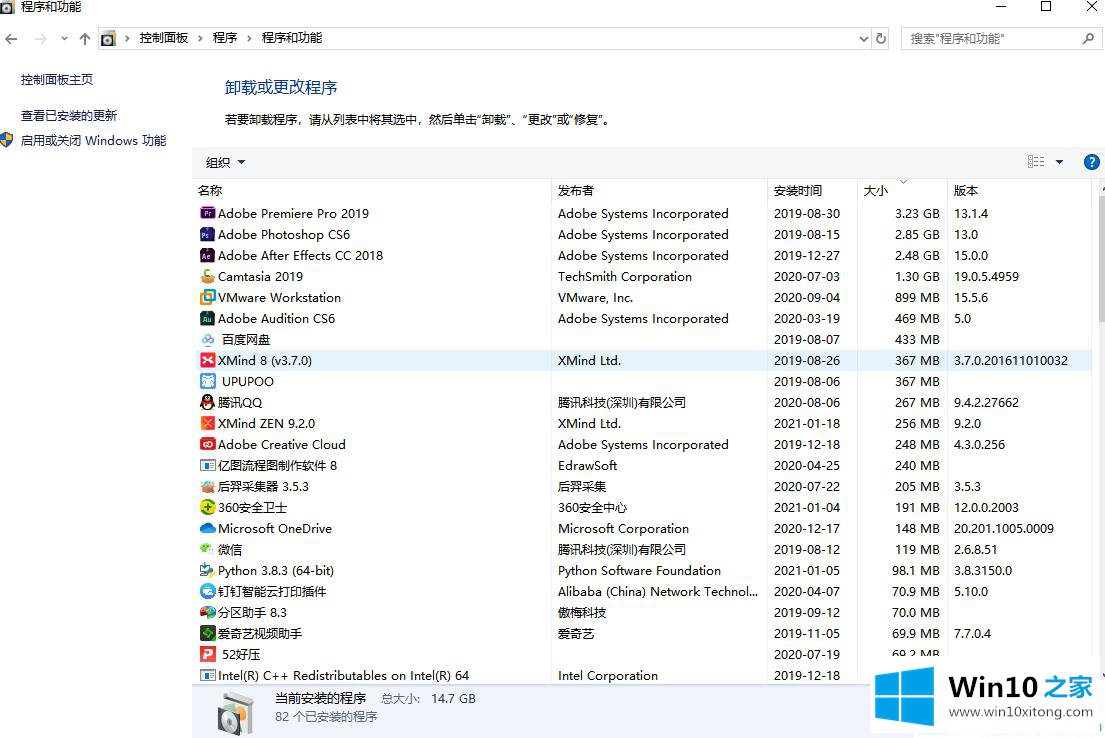Open the 组织 dropdown menu
The image size is (1105, 738).
225,162
